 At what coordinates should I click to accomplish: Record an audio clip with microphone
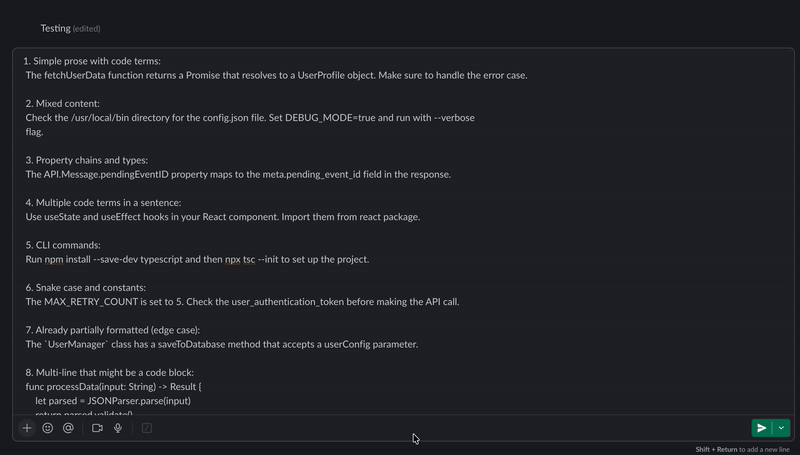pos(118,428)
